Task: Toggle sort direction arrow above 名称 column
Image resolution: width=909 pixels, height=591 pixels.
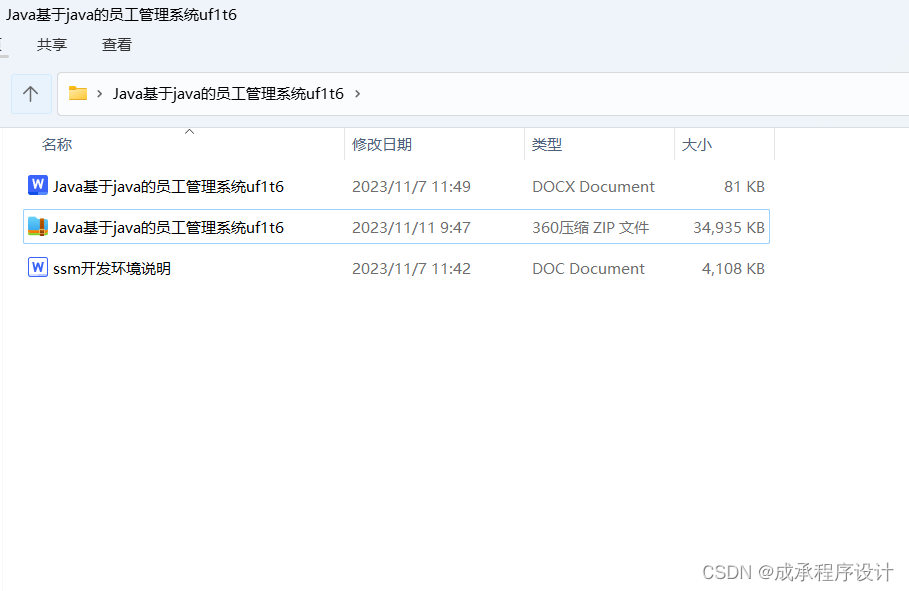Action: (x=189, y=132)
